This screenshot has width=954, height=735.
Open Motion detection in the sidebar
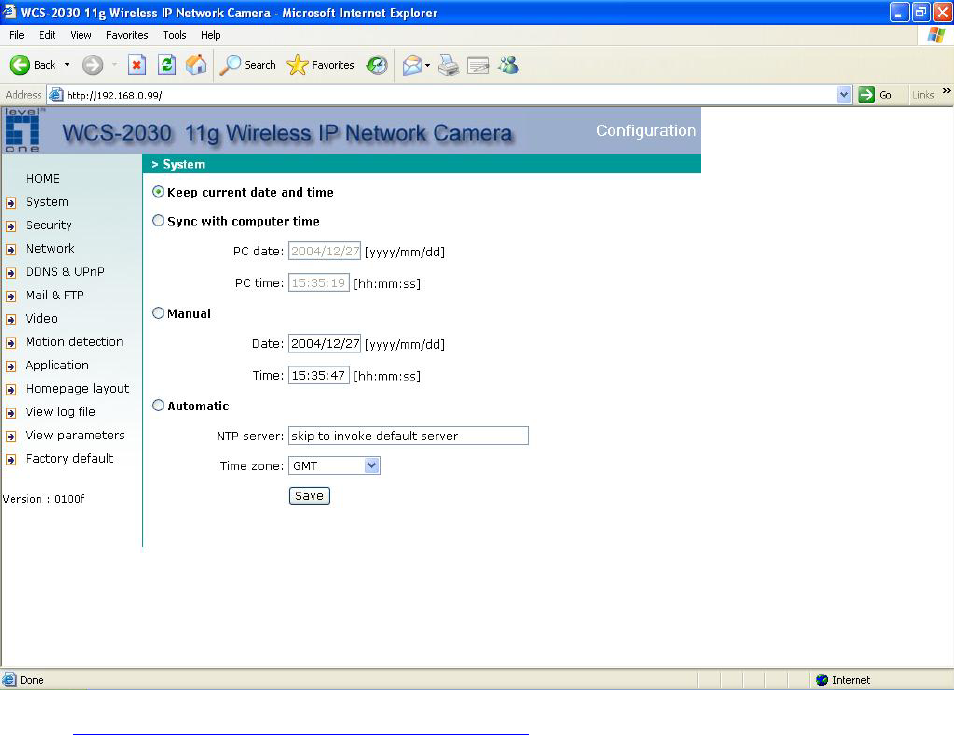point(74,342)
